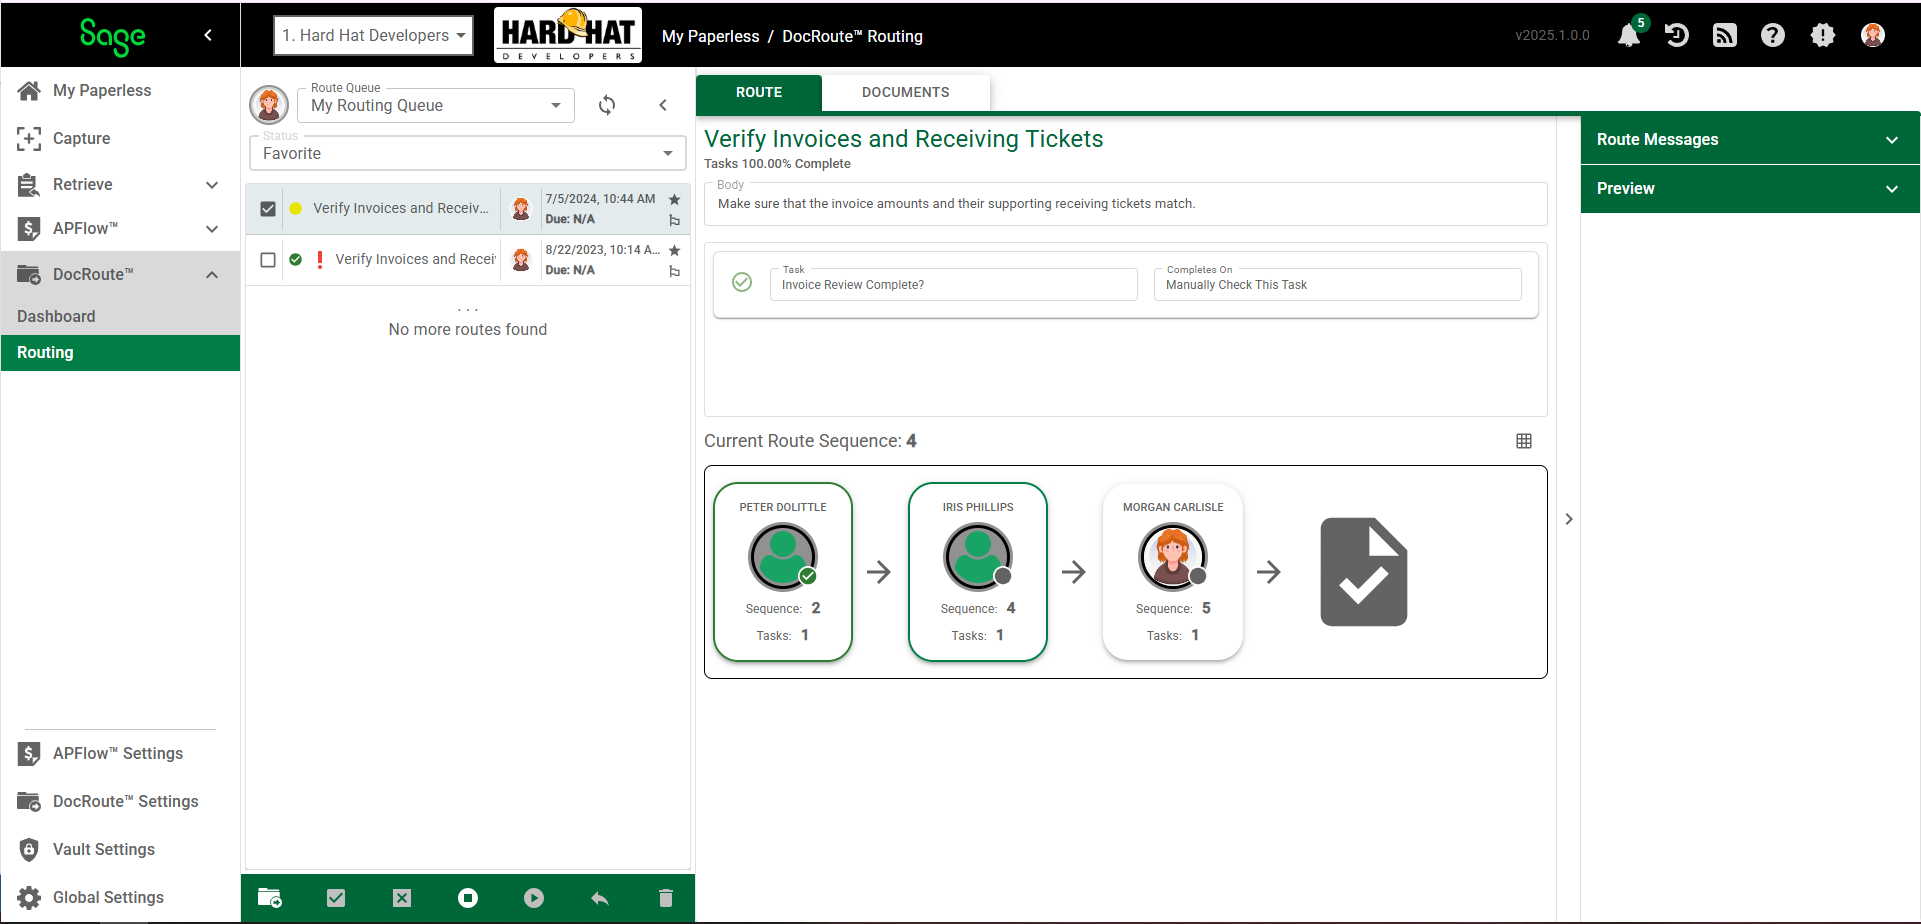Open APFlow Settings
The image size is (1921, 924).
point(120,753)
